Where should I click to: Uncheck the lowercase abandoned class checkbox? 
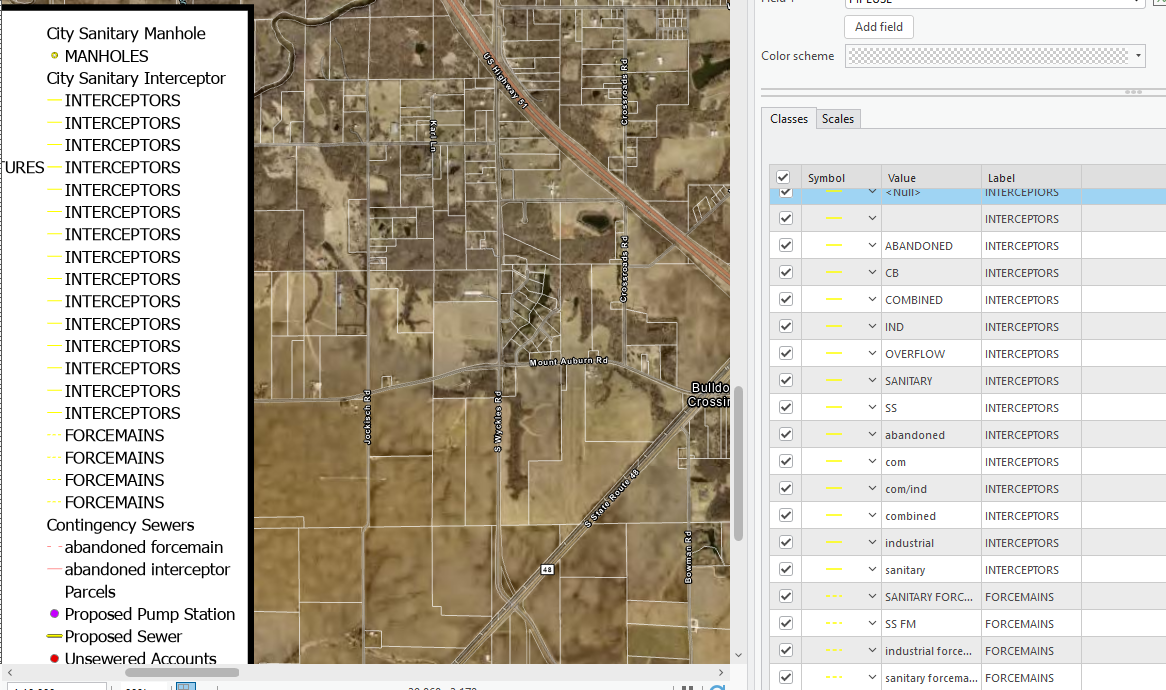[x=786, y=434]
